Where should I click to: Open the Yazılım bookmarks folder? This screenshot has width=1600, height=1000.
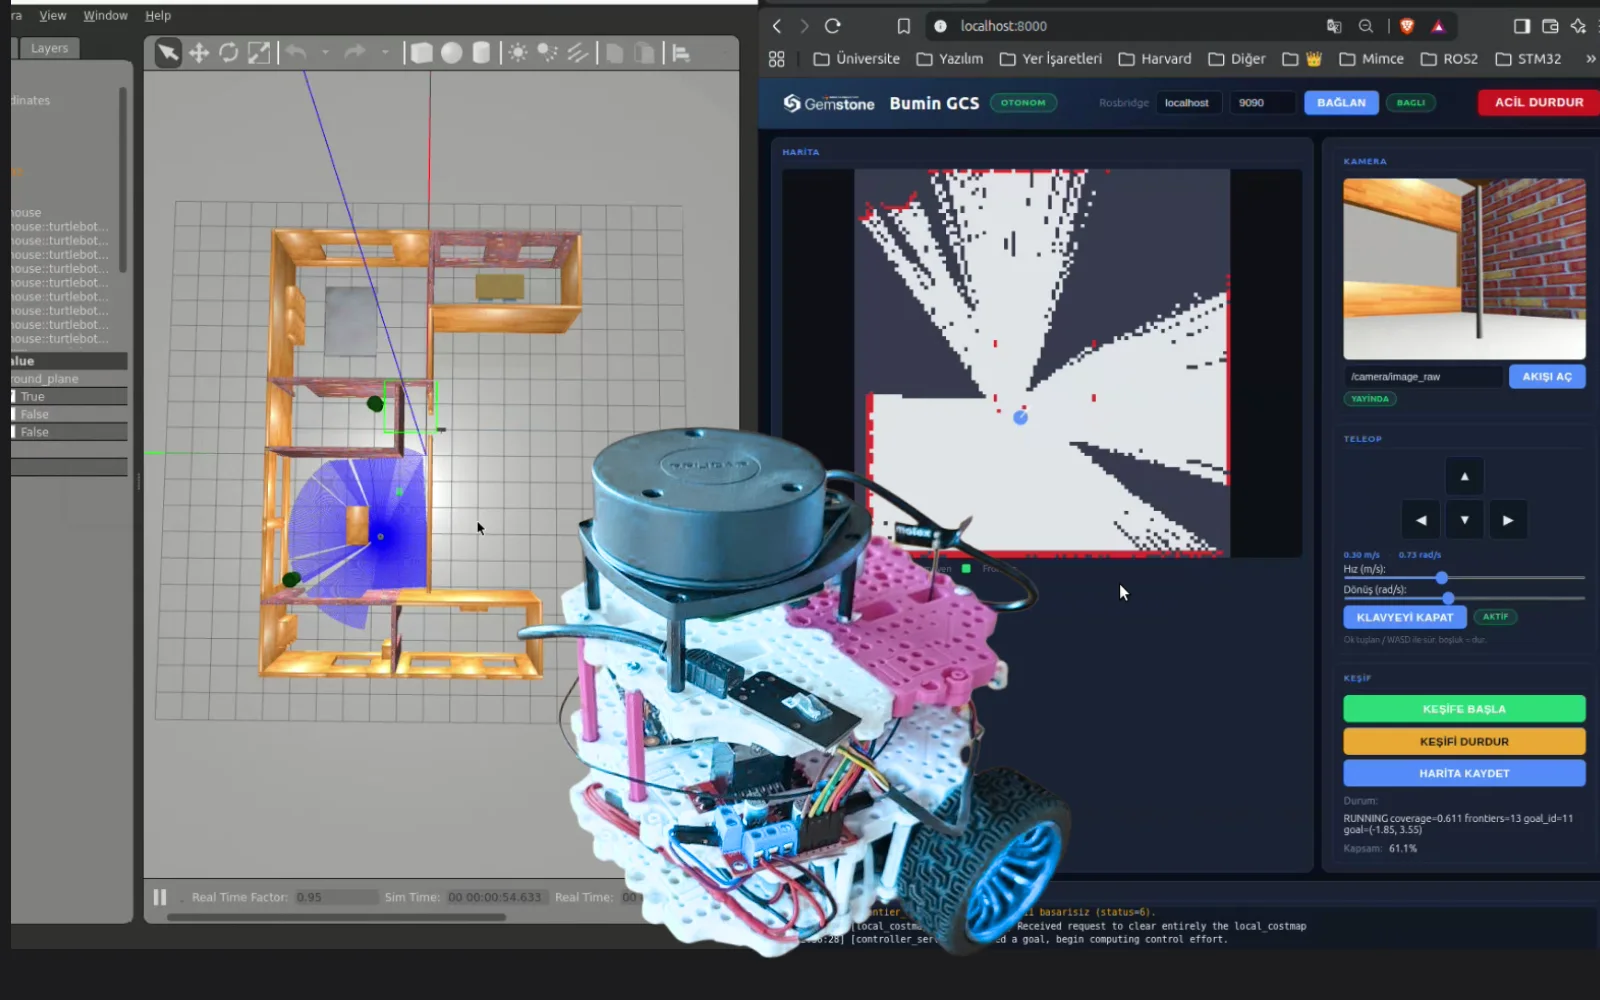(949, 59)
